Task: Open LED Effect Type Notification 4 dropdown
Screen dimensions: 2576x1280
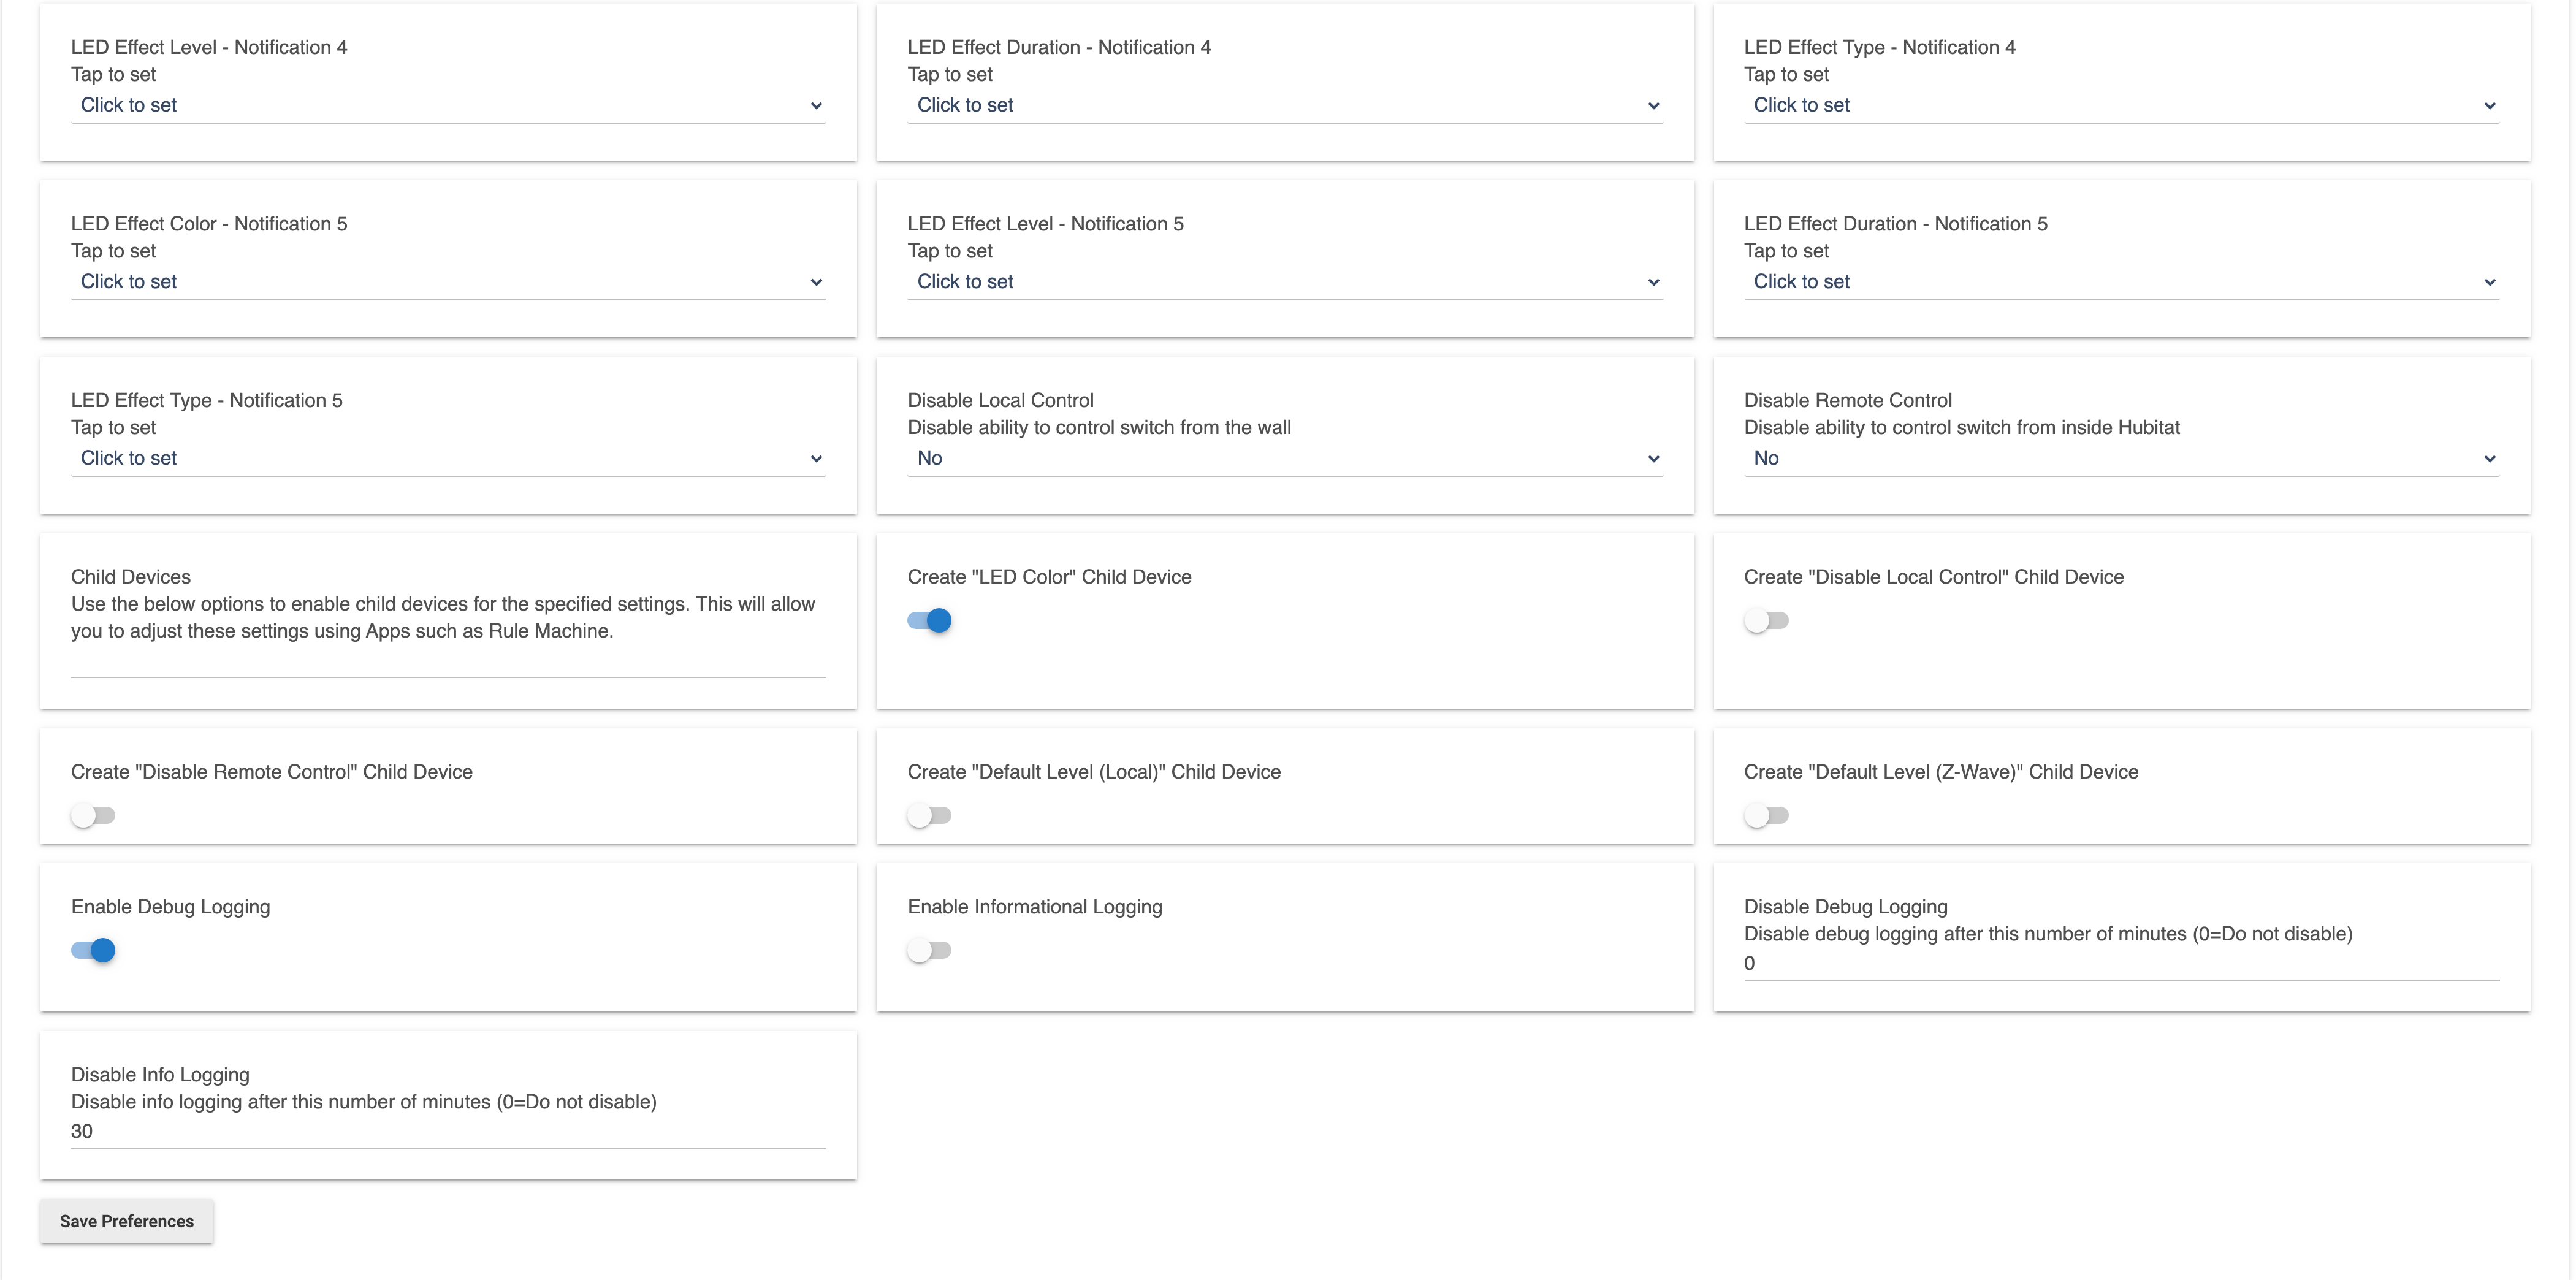Action: click(2121, 105)
